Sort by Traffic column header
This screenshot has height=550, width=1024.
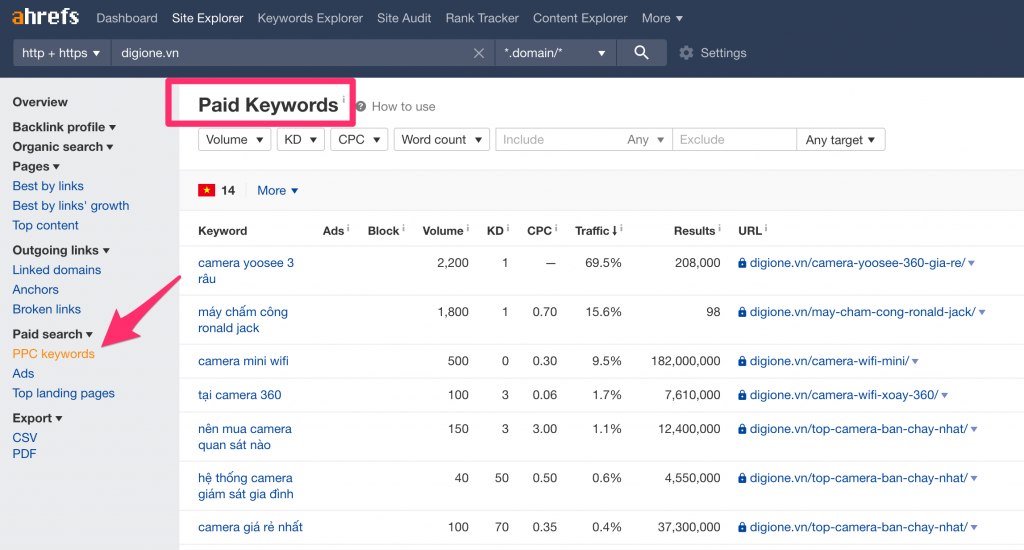pos(596,231)
